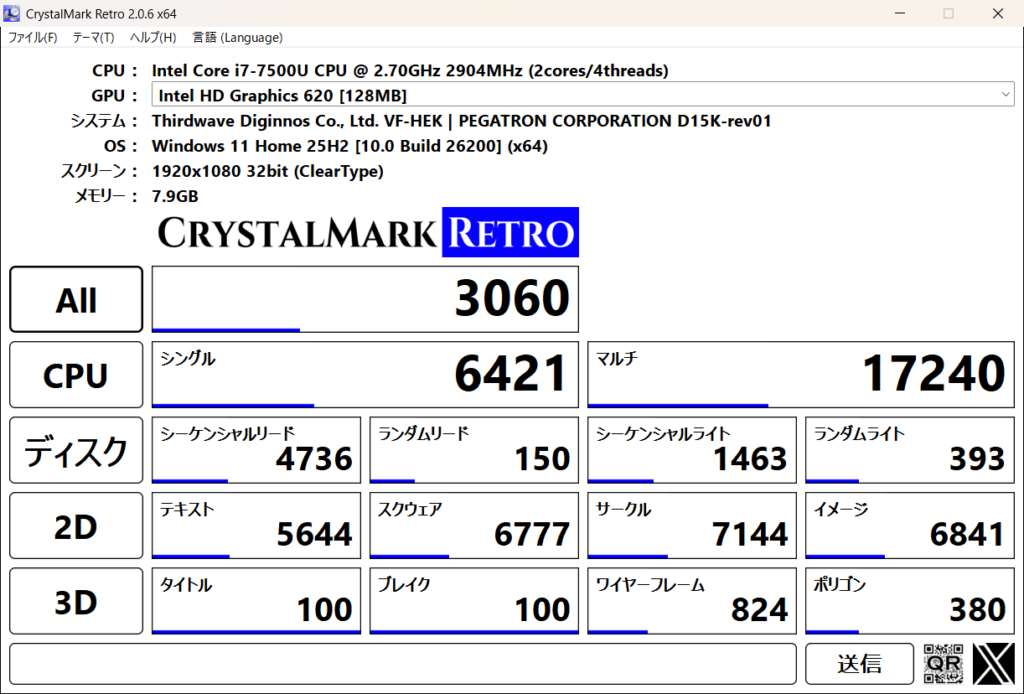
Task: Open the X (Twitter) share icon
Action: [993, 663]
